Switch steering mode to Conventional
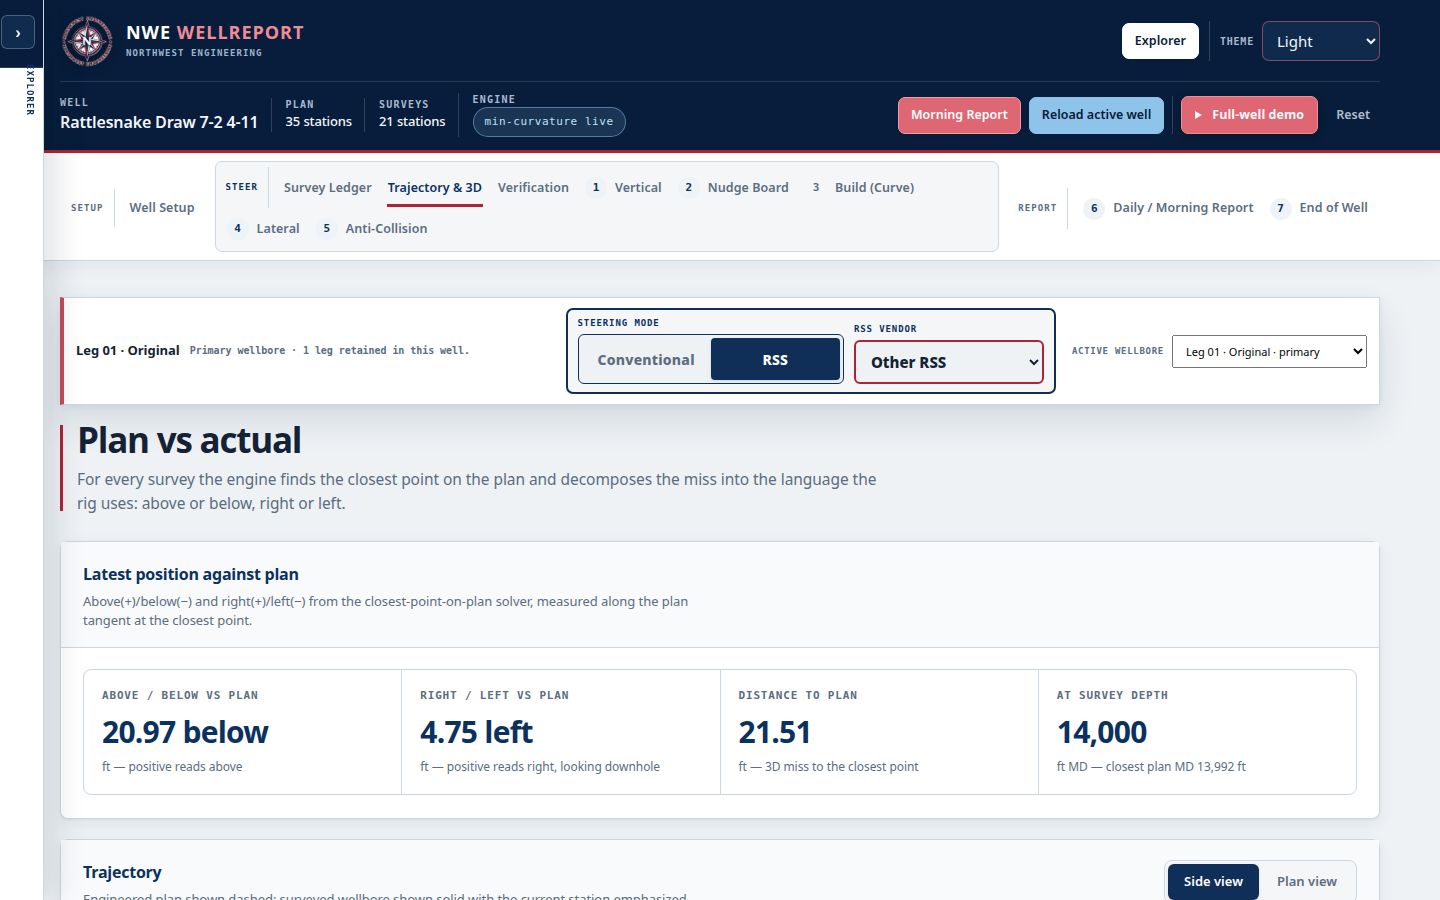 pos(646,360)
